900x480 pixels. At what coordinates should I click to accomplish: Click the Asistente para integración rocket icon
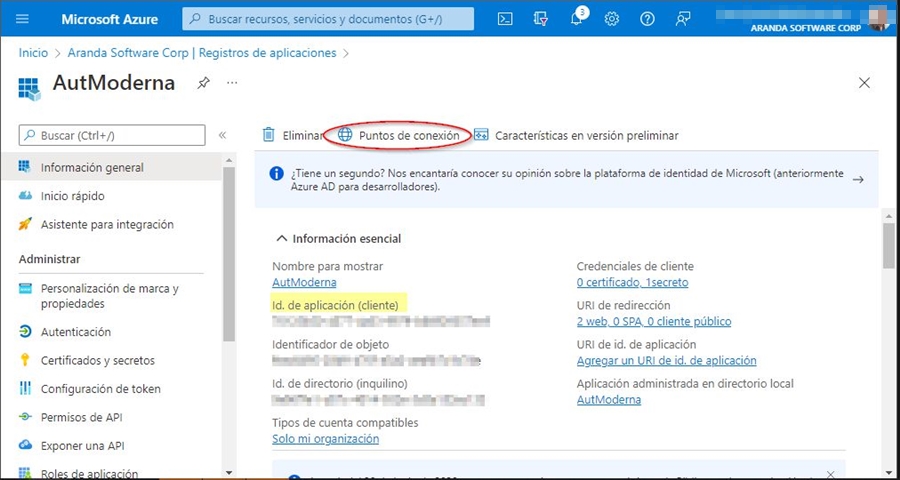tap(25, 224)
